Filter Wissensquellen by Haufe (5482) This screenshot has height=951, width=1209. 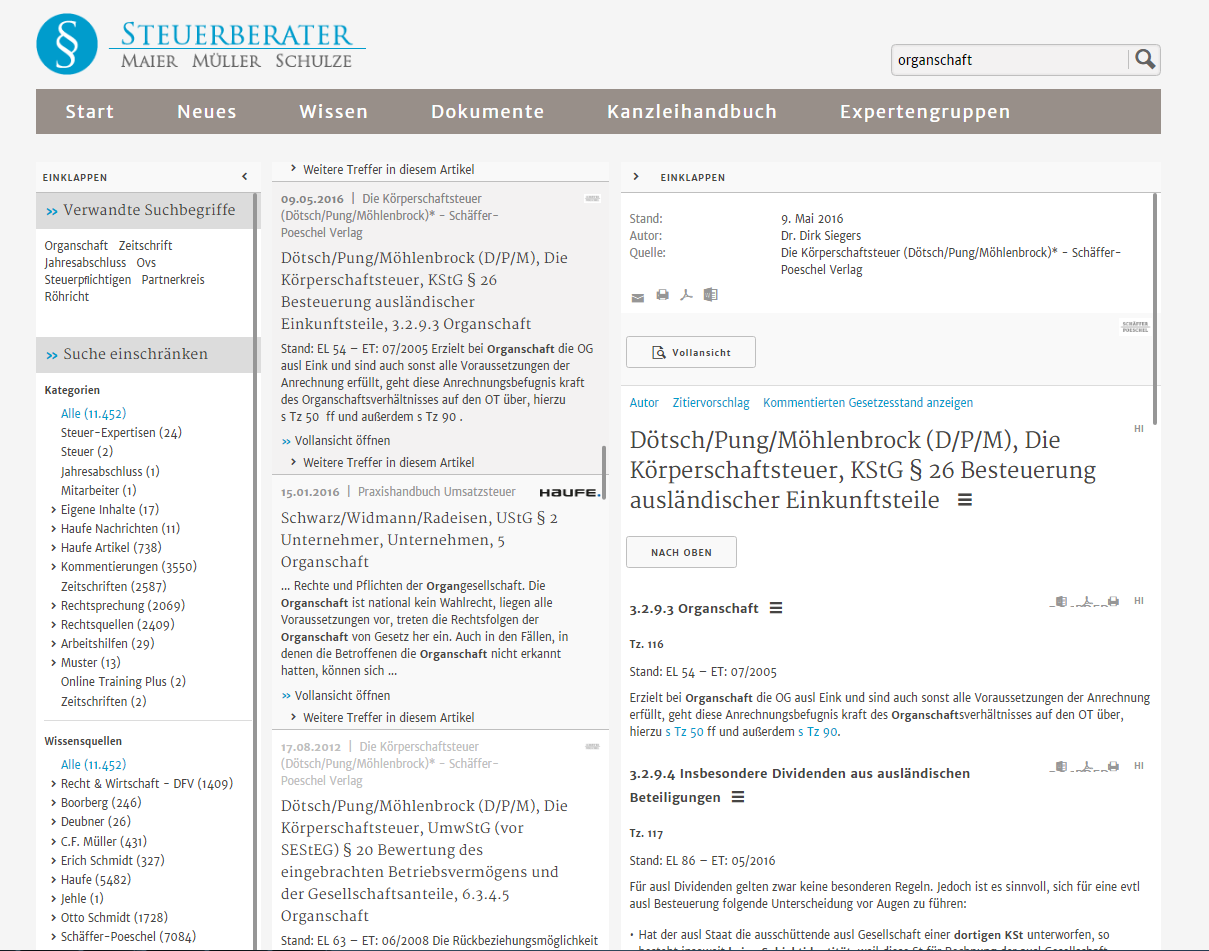click(96, 880)
